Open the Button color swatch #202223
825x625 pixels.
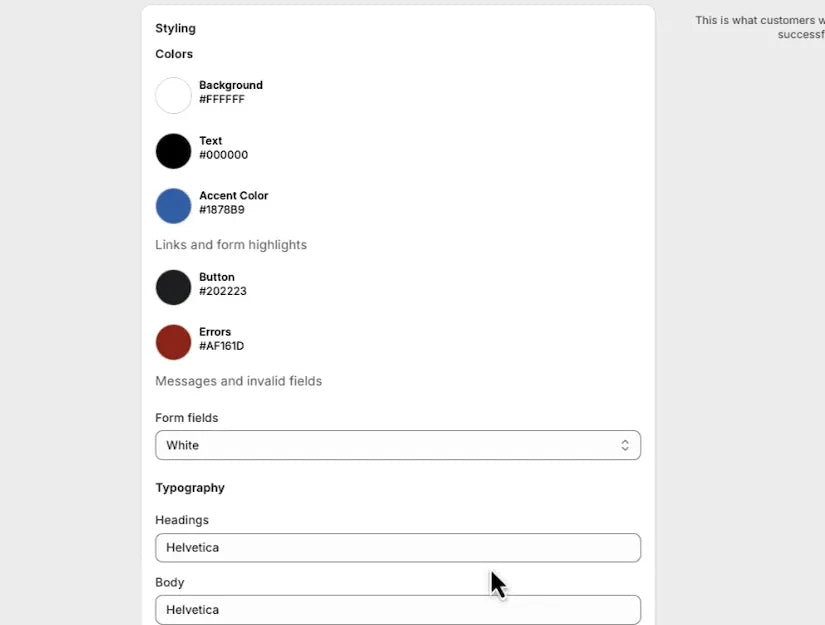click(x=173, y=287)
